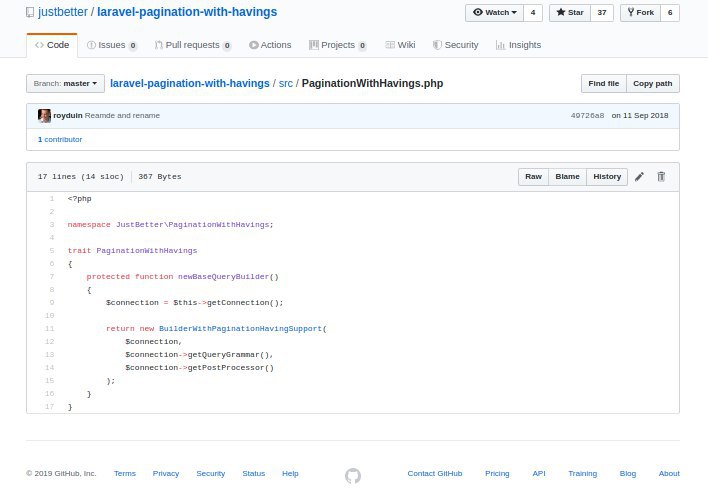Click the getPostProcessor() code line

200,368
